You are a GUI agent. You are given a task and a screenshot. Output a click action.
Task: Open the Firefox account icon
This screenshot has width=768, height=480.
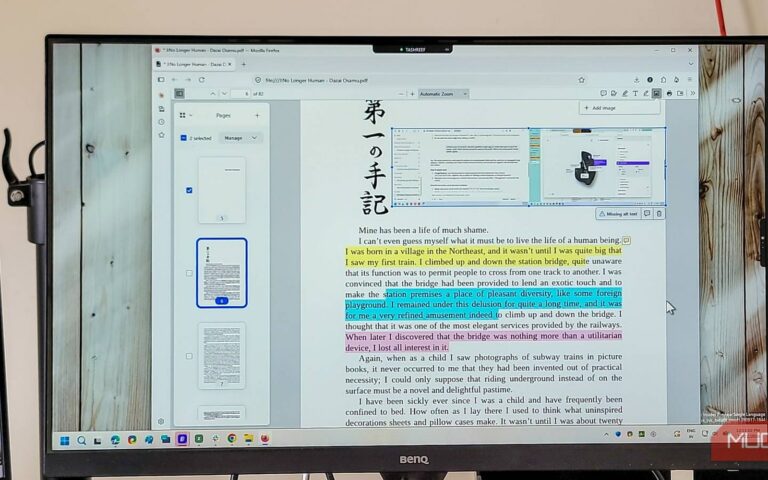(650, 80)
